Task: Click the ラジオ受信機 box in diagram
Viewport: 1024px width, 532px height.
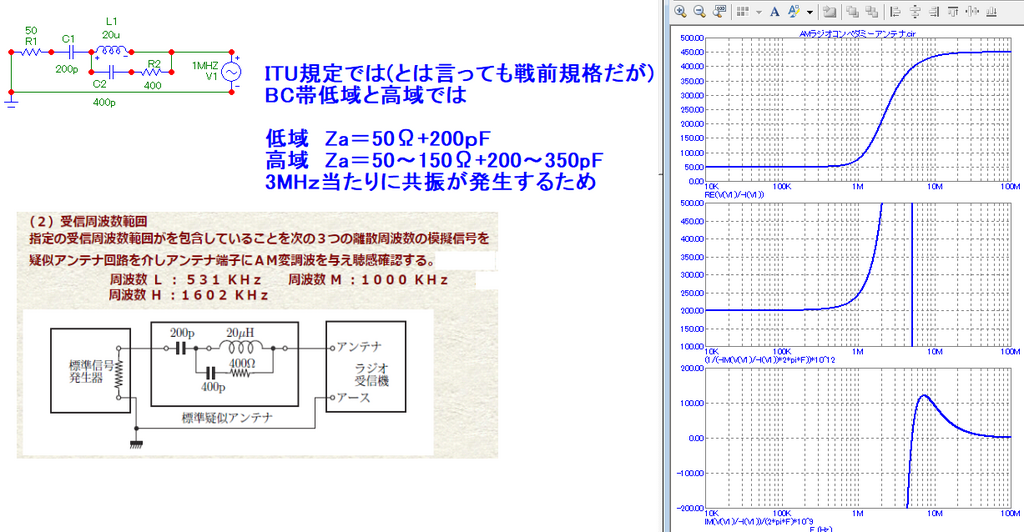Action: point(366,367)
